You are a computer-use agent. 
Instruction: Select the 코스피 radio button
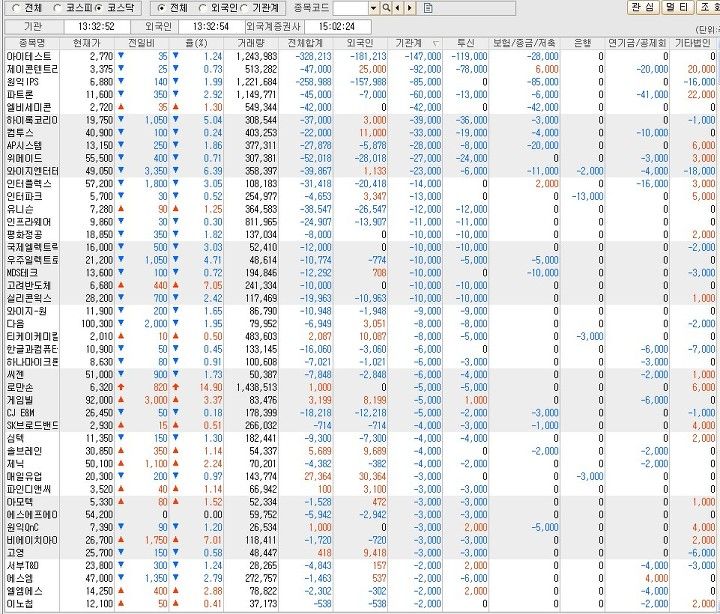[x=57, y=8]
